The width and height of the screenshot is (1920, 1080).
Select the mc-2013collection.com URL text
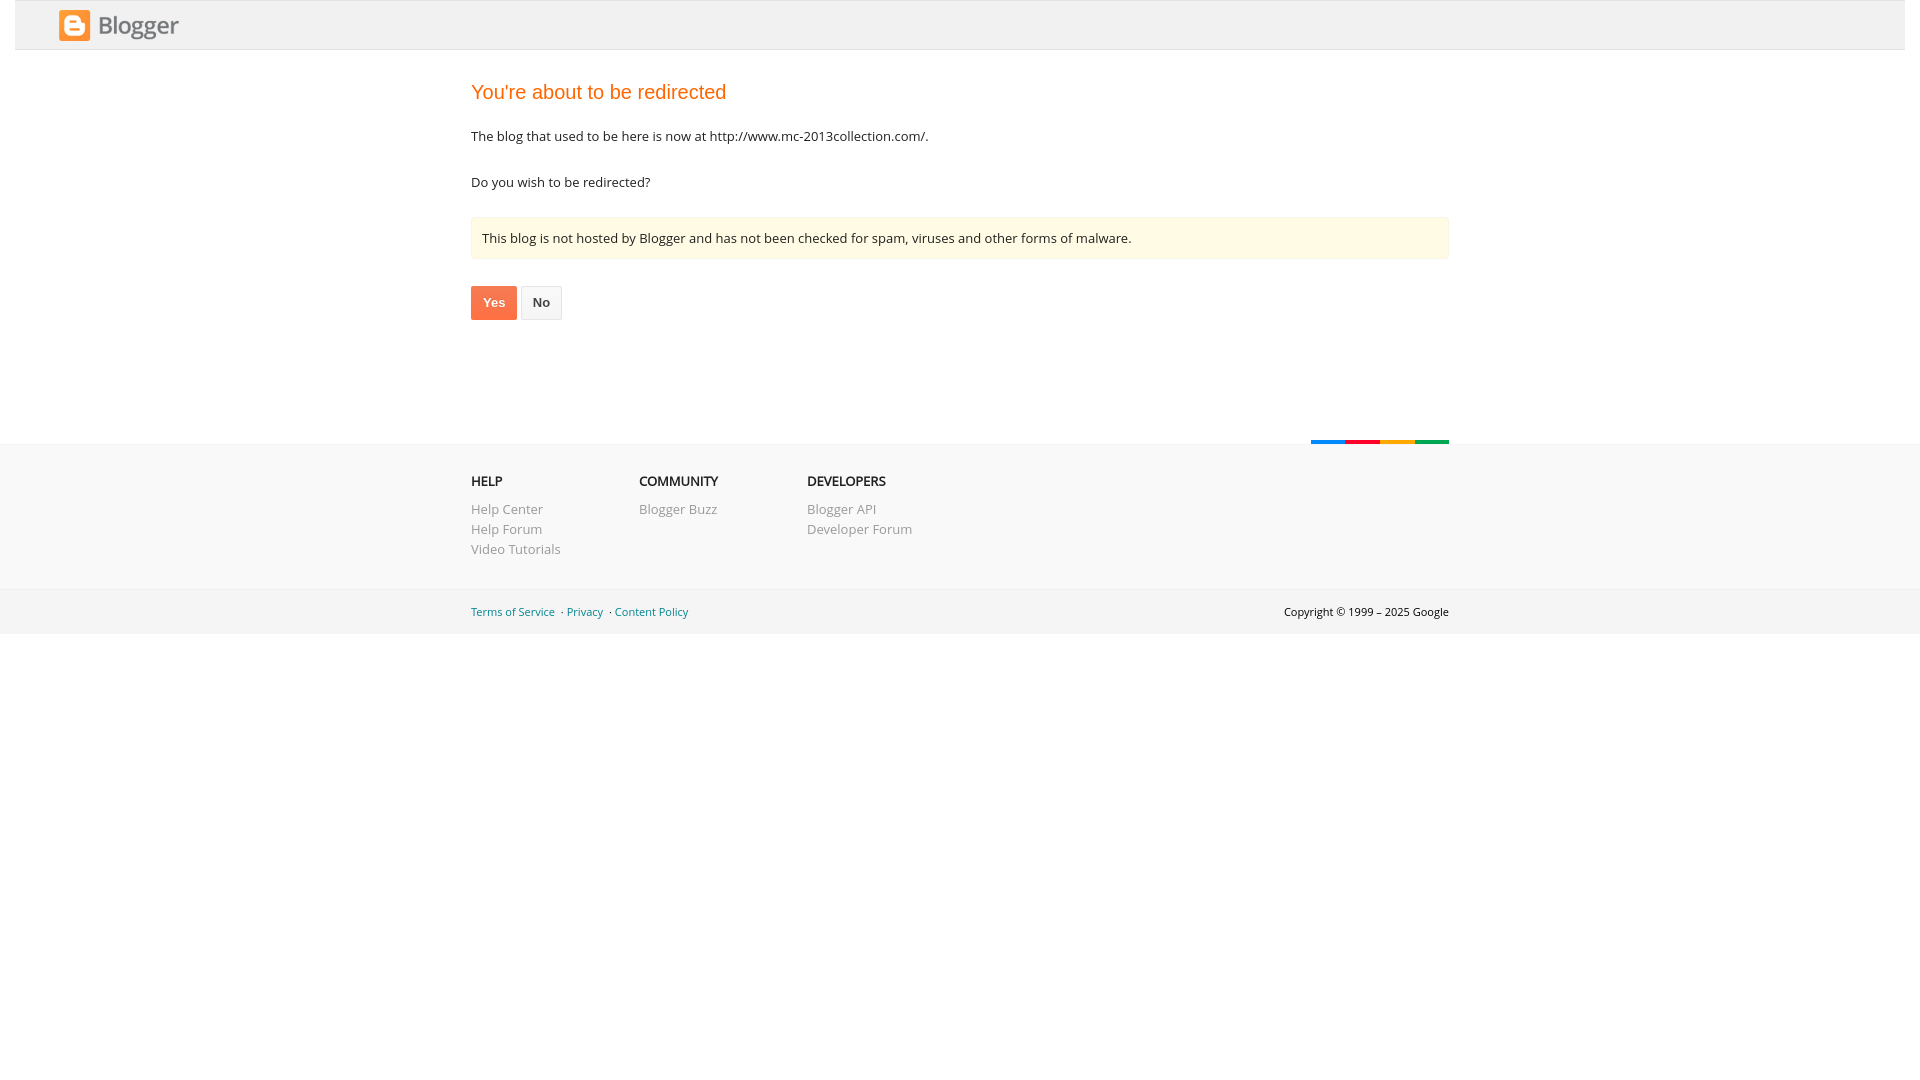[x=817, y=136]
